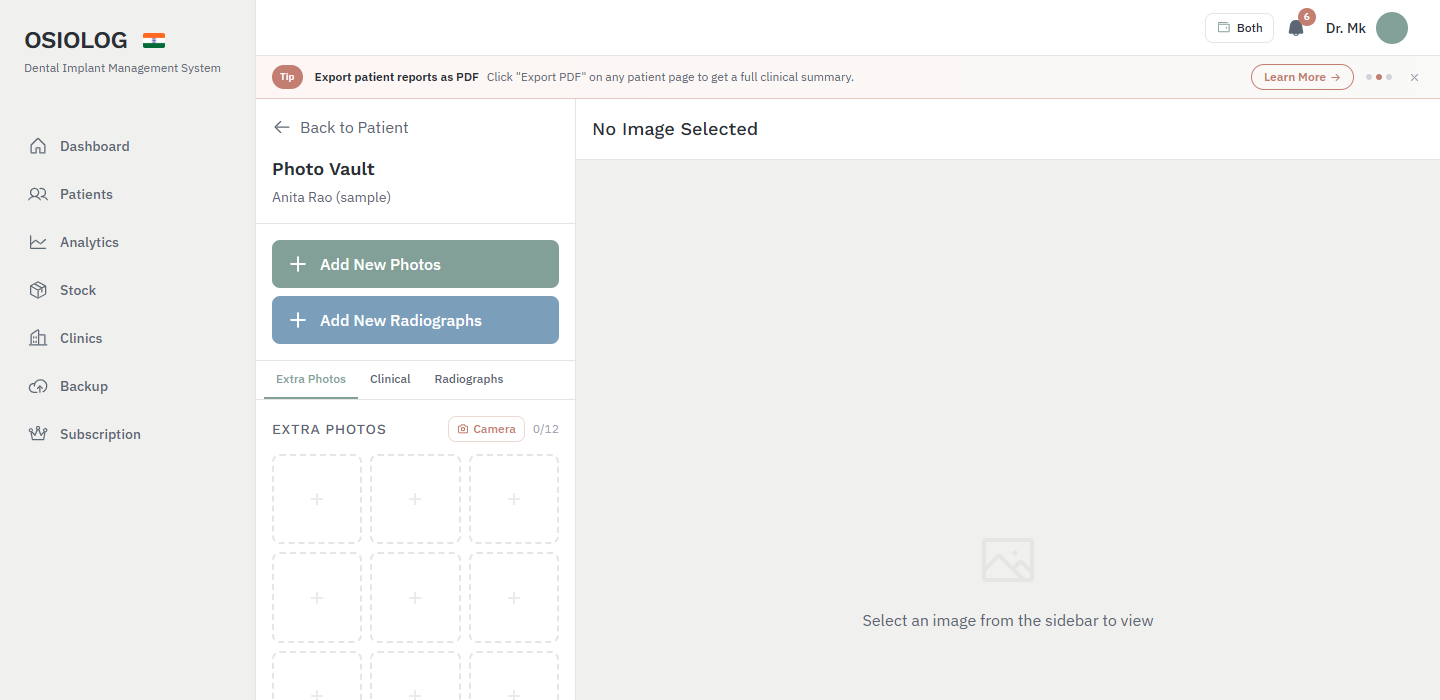Click Add New Radiographs button
The height and width of the screenshot is (700, 1440).
tap(415, 320)
